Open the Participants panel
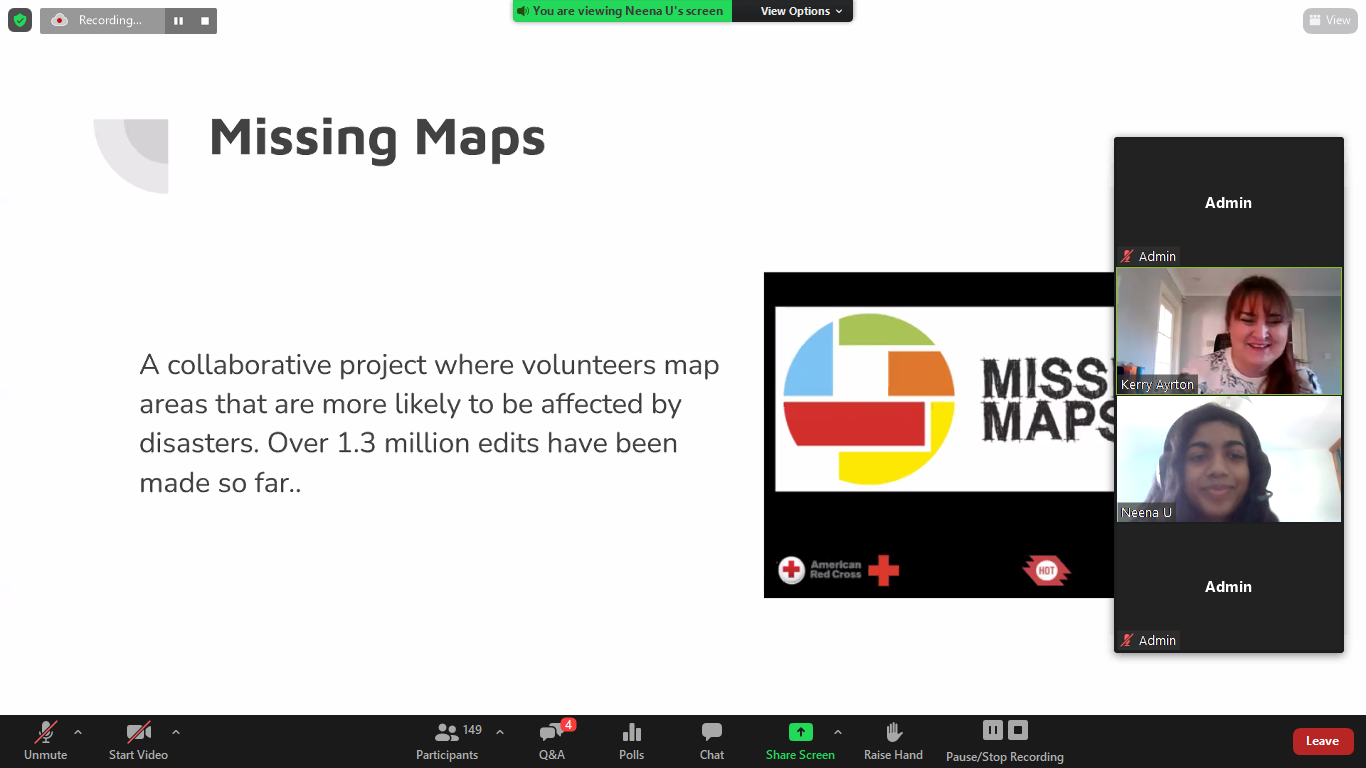The height and width of the screenshot is (768, 1366). click(447, 741)
